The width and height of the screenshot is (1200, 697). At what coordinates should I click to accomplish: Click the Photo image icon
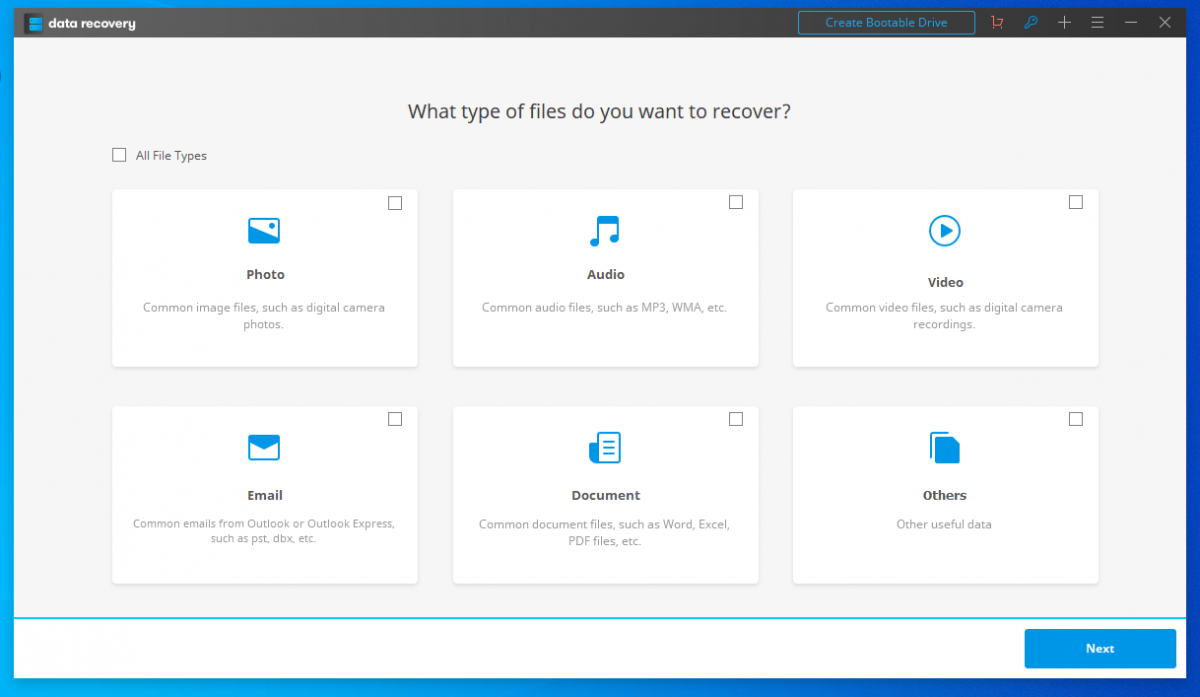(264, 230)
